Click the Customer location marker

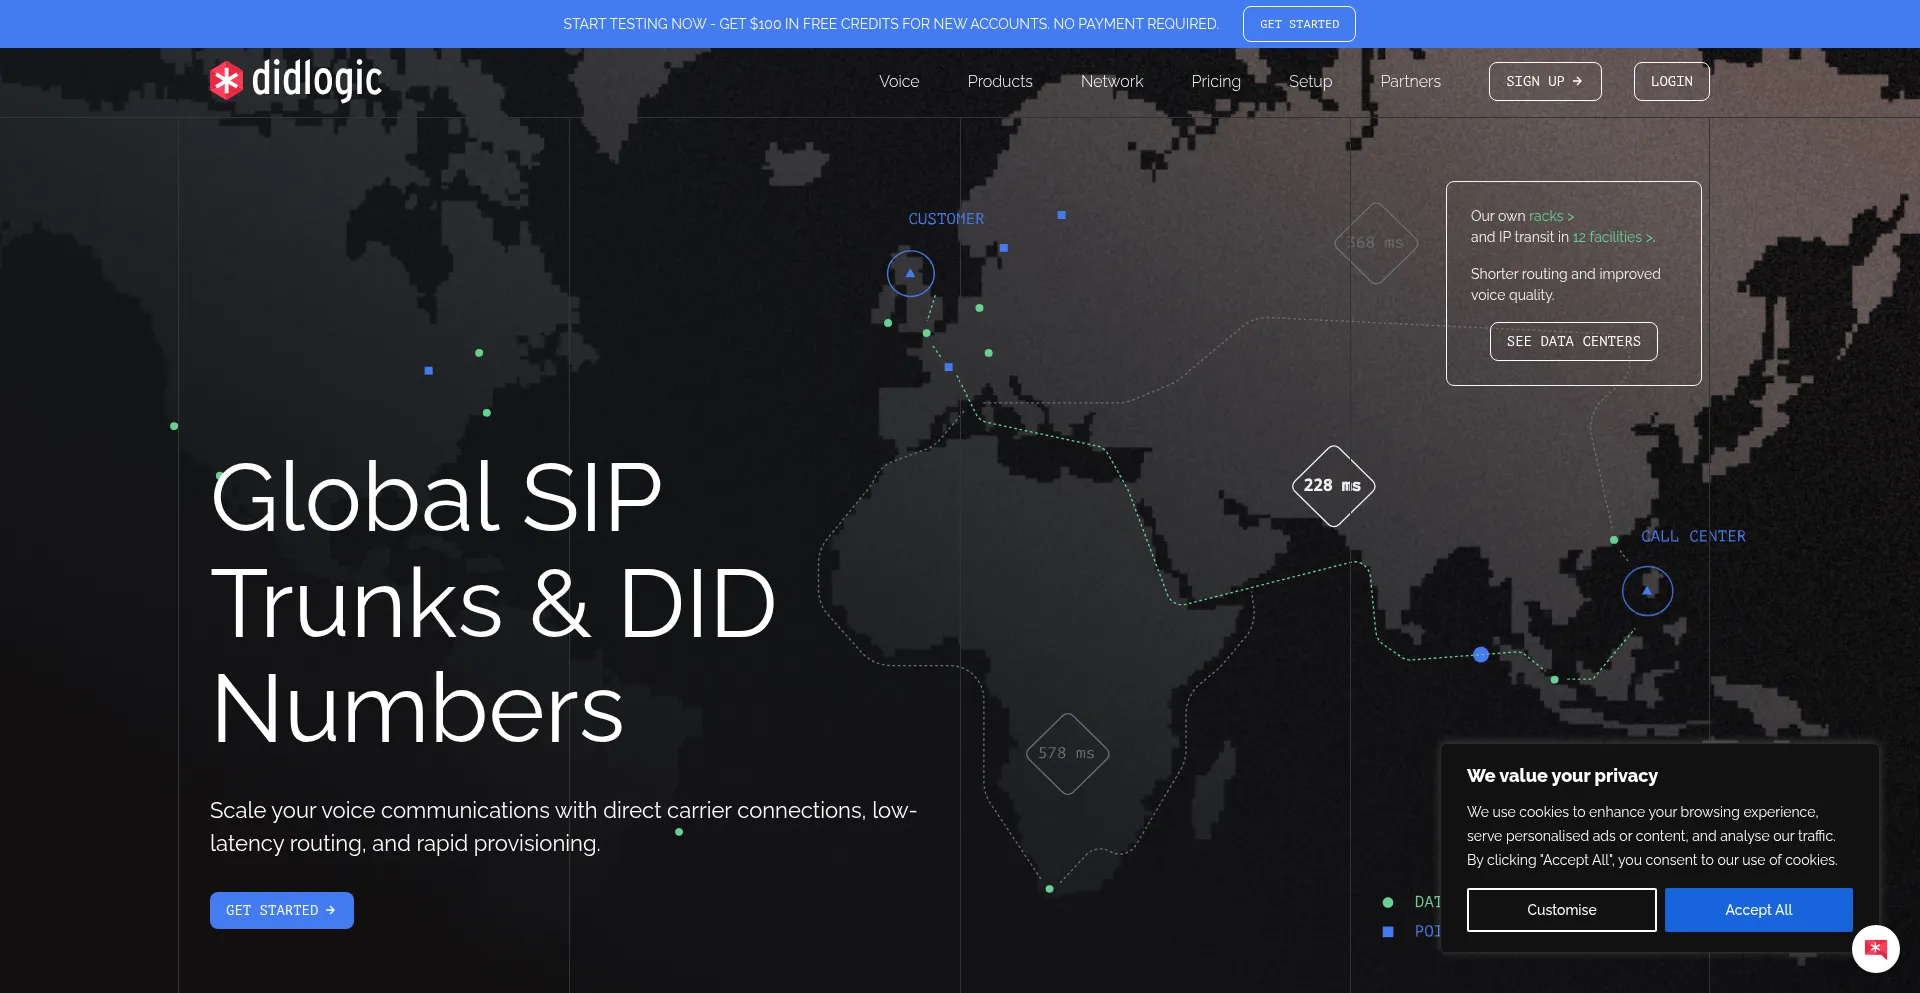pyautogui.click(x=910, y=273)
